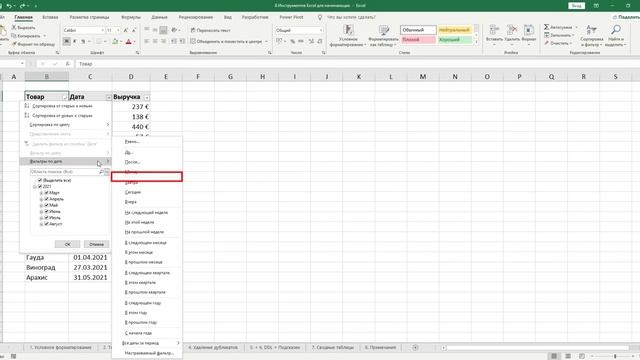Click the Clear (Очистить) eraser icon
Image resolution: width=640 pixels, height=360 pixels.
coord(547,43)
